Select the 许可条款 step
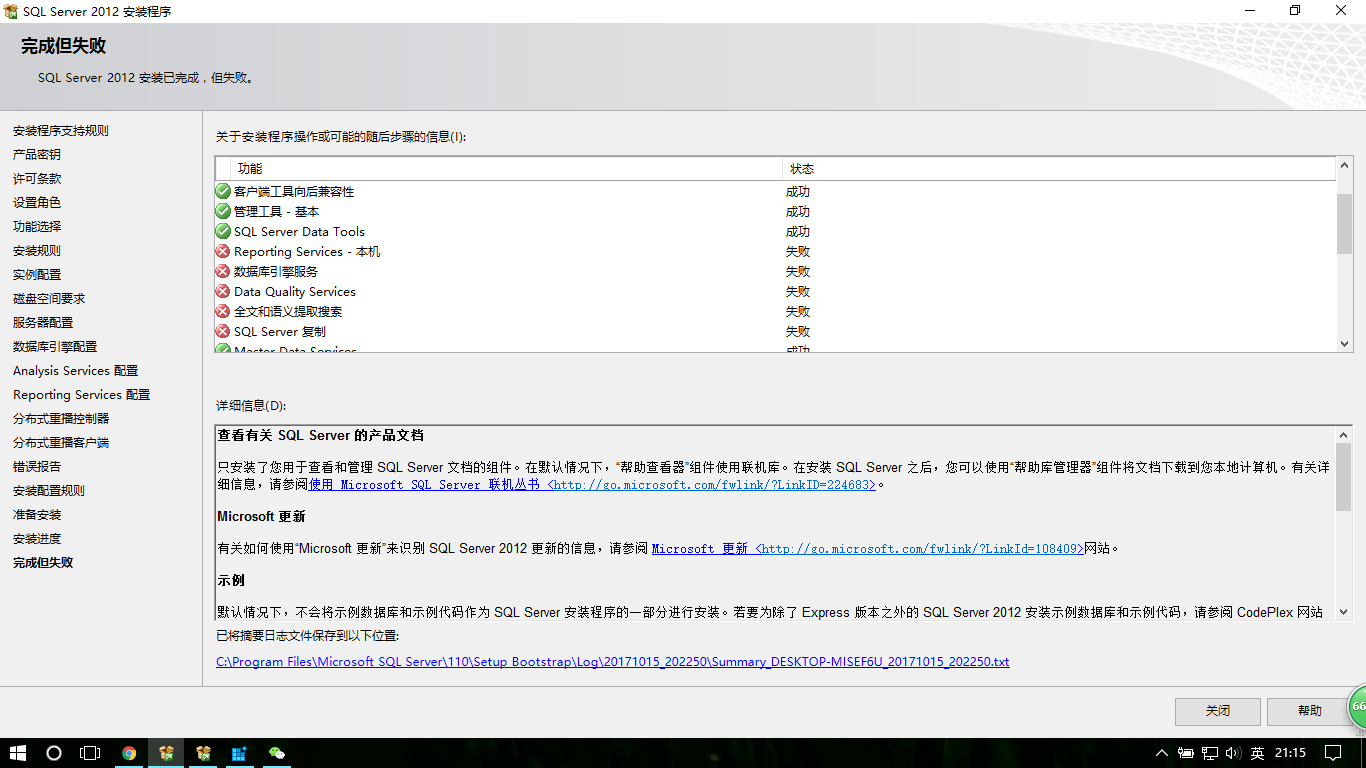Screen dimensions: 1366x768 [x=37, y=179]
